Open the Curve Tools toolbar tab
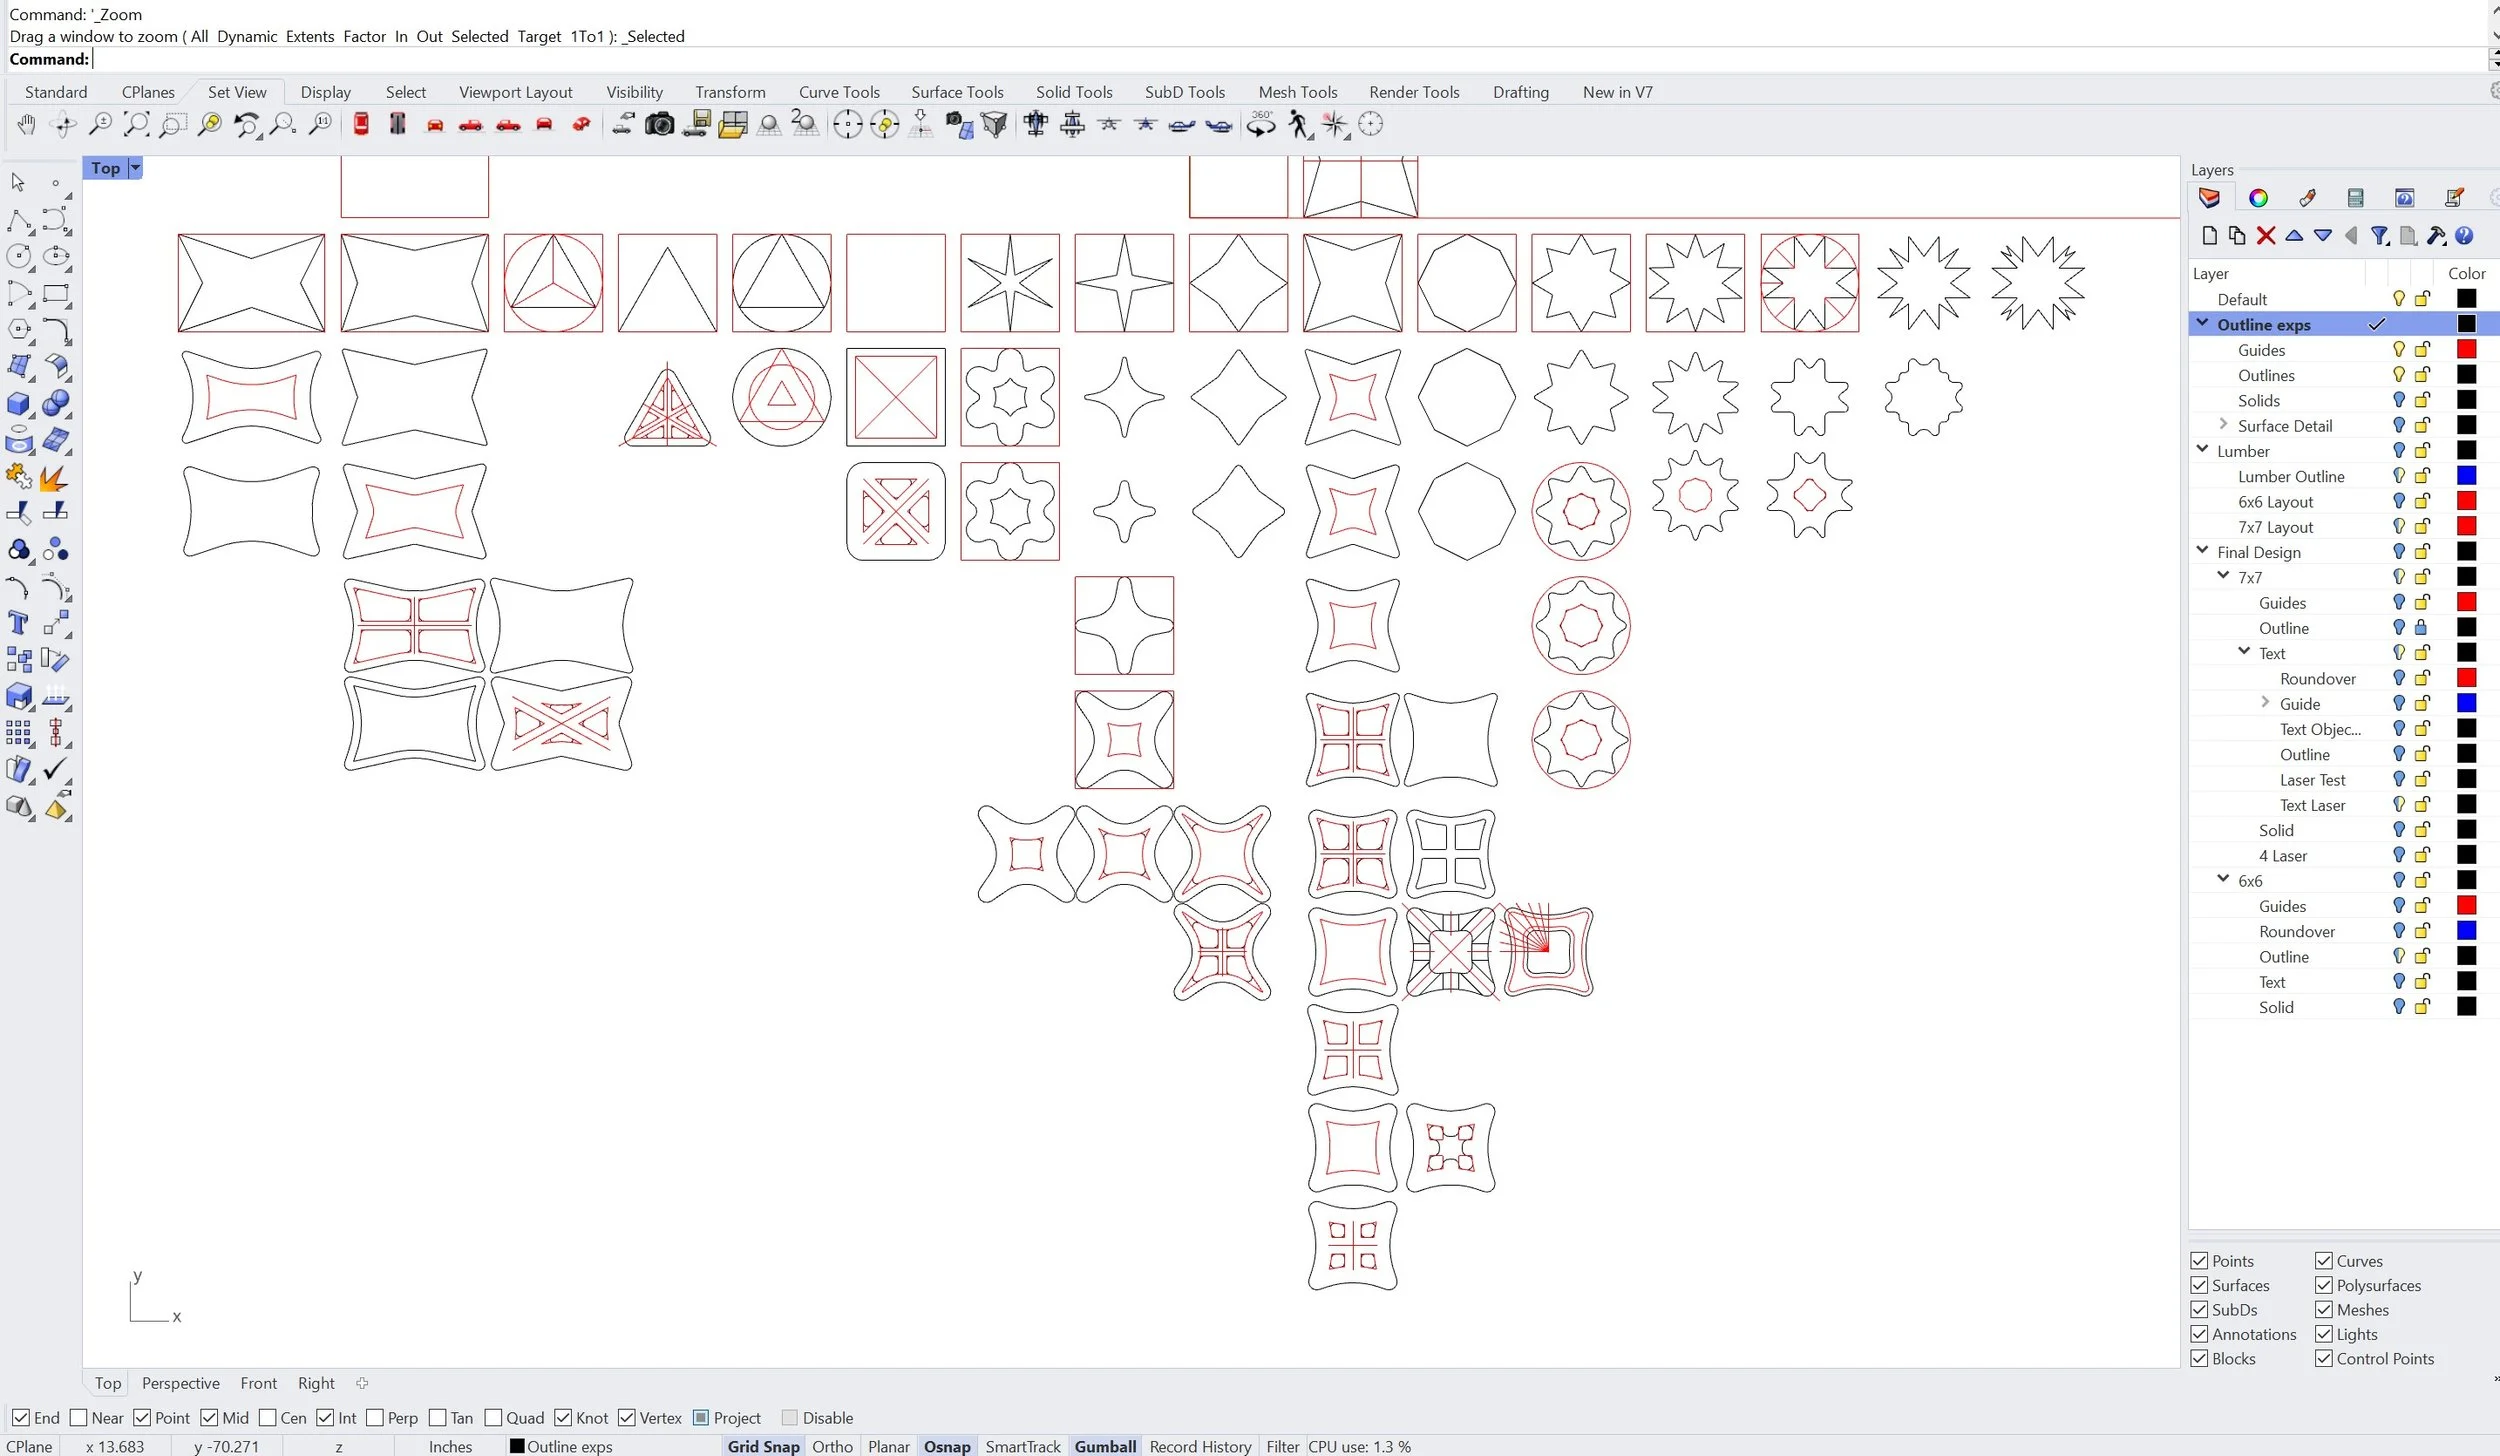 (x=838, y=92)
